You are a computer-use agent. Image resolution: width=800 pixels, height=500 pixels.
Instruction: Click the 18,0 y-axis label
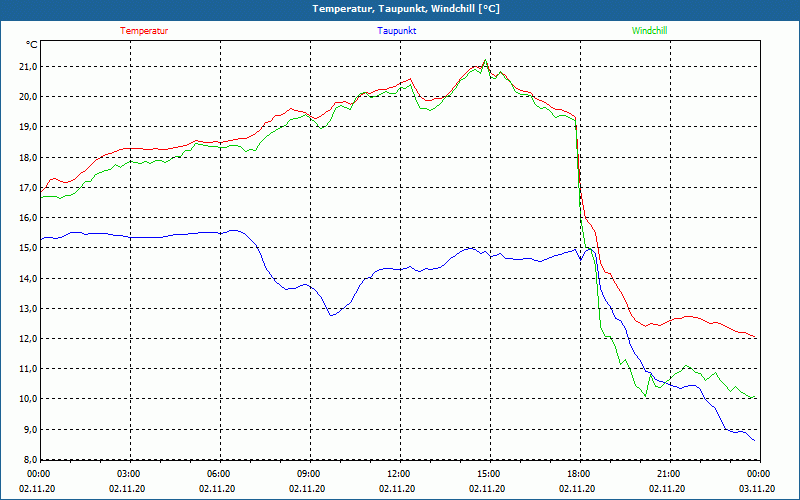pos(28,158)
